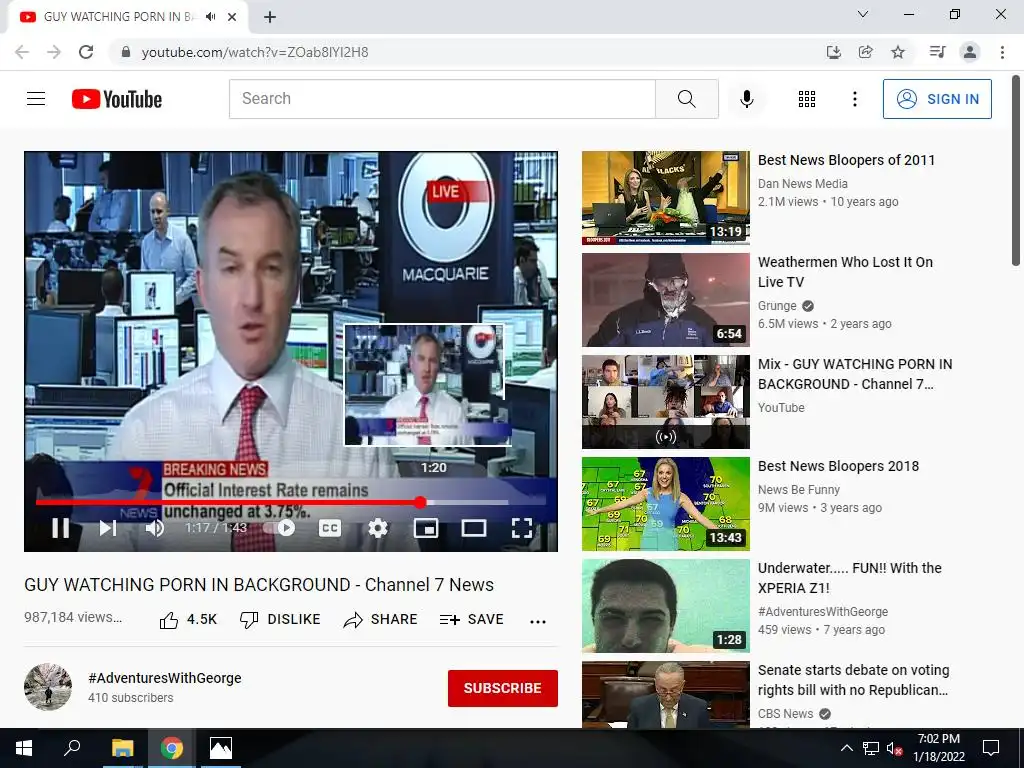
Task: Open the YouTube settings three-dot menu
Action: (x=854, y=99)
